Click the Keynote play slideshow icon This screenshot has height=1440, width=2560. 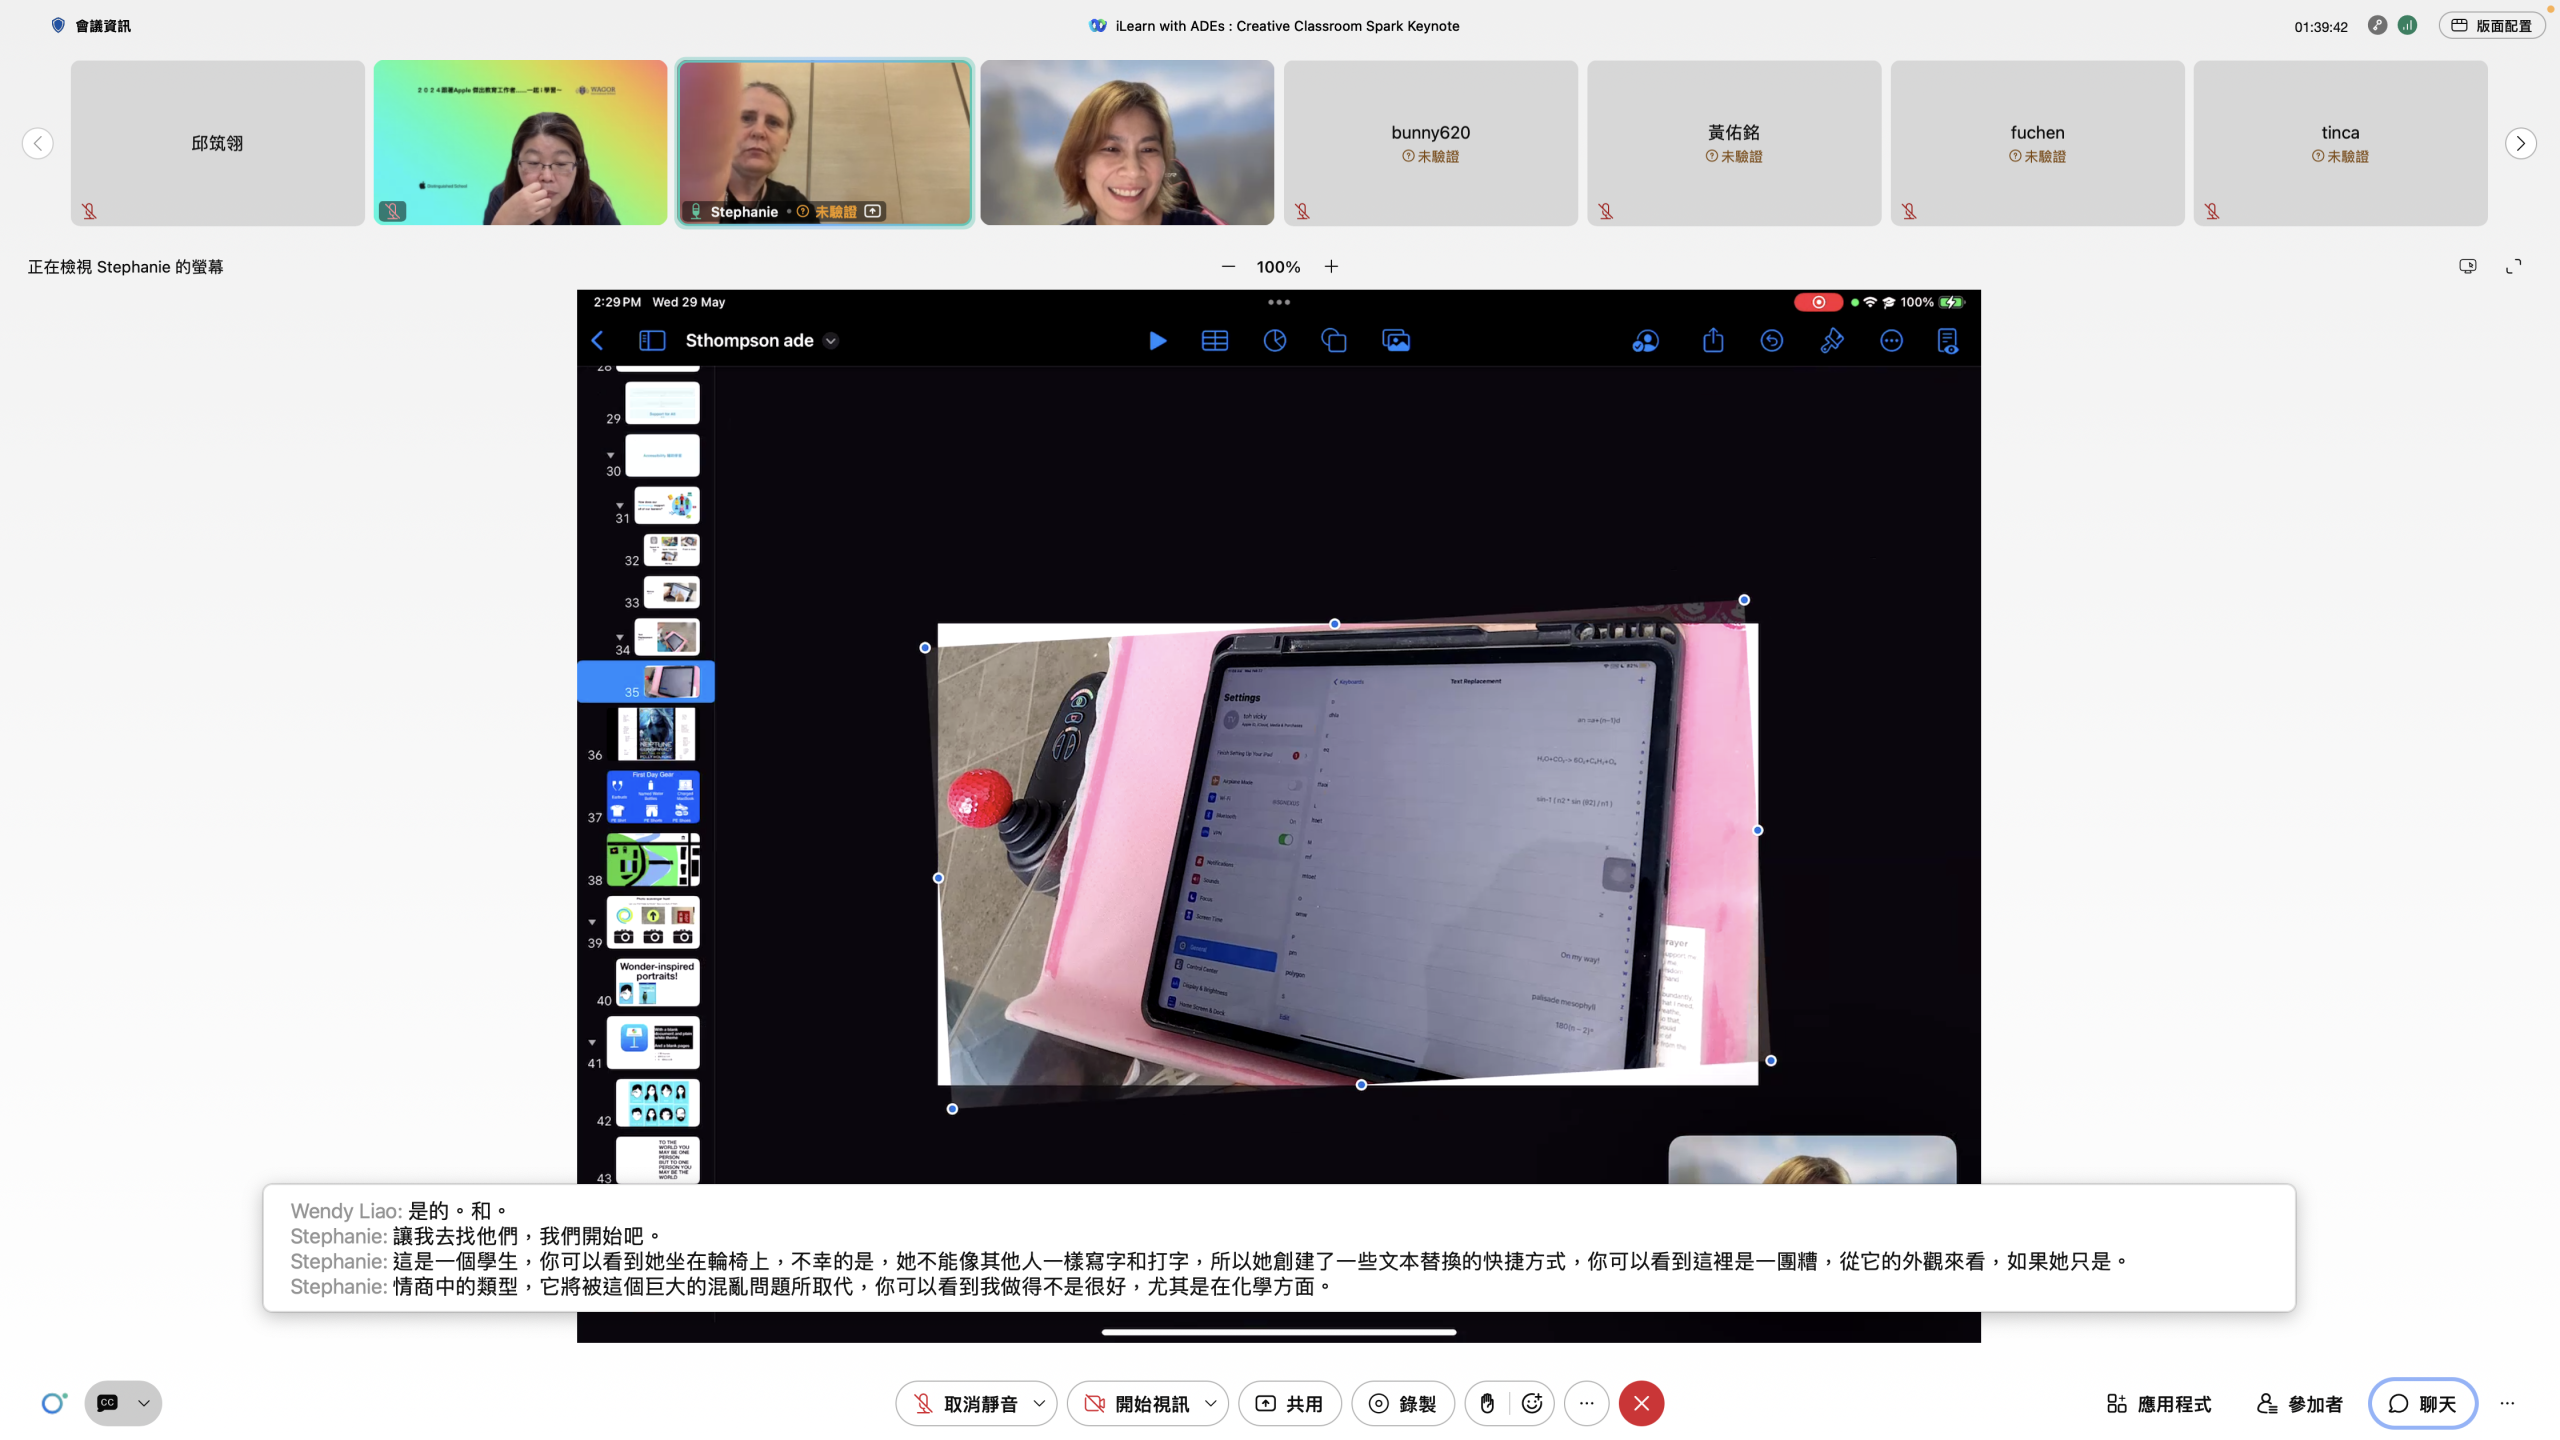pyautogui.click(x=1157, y=341)
